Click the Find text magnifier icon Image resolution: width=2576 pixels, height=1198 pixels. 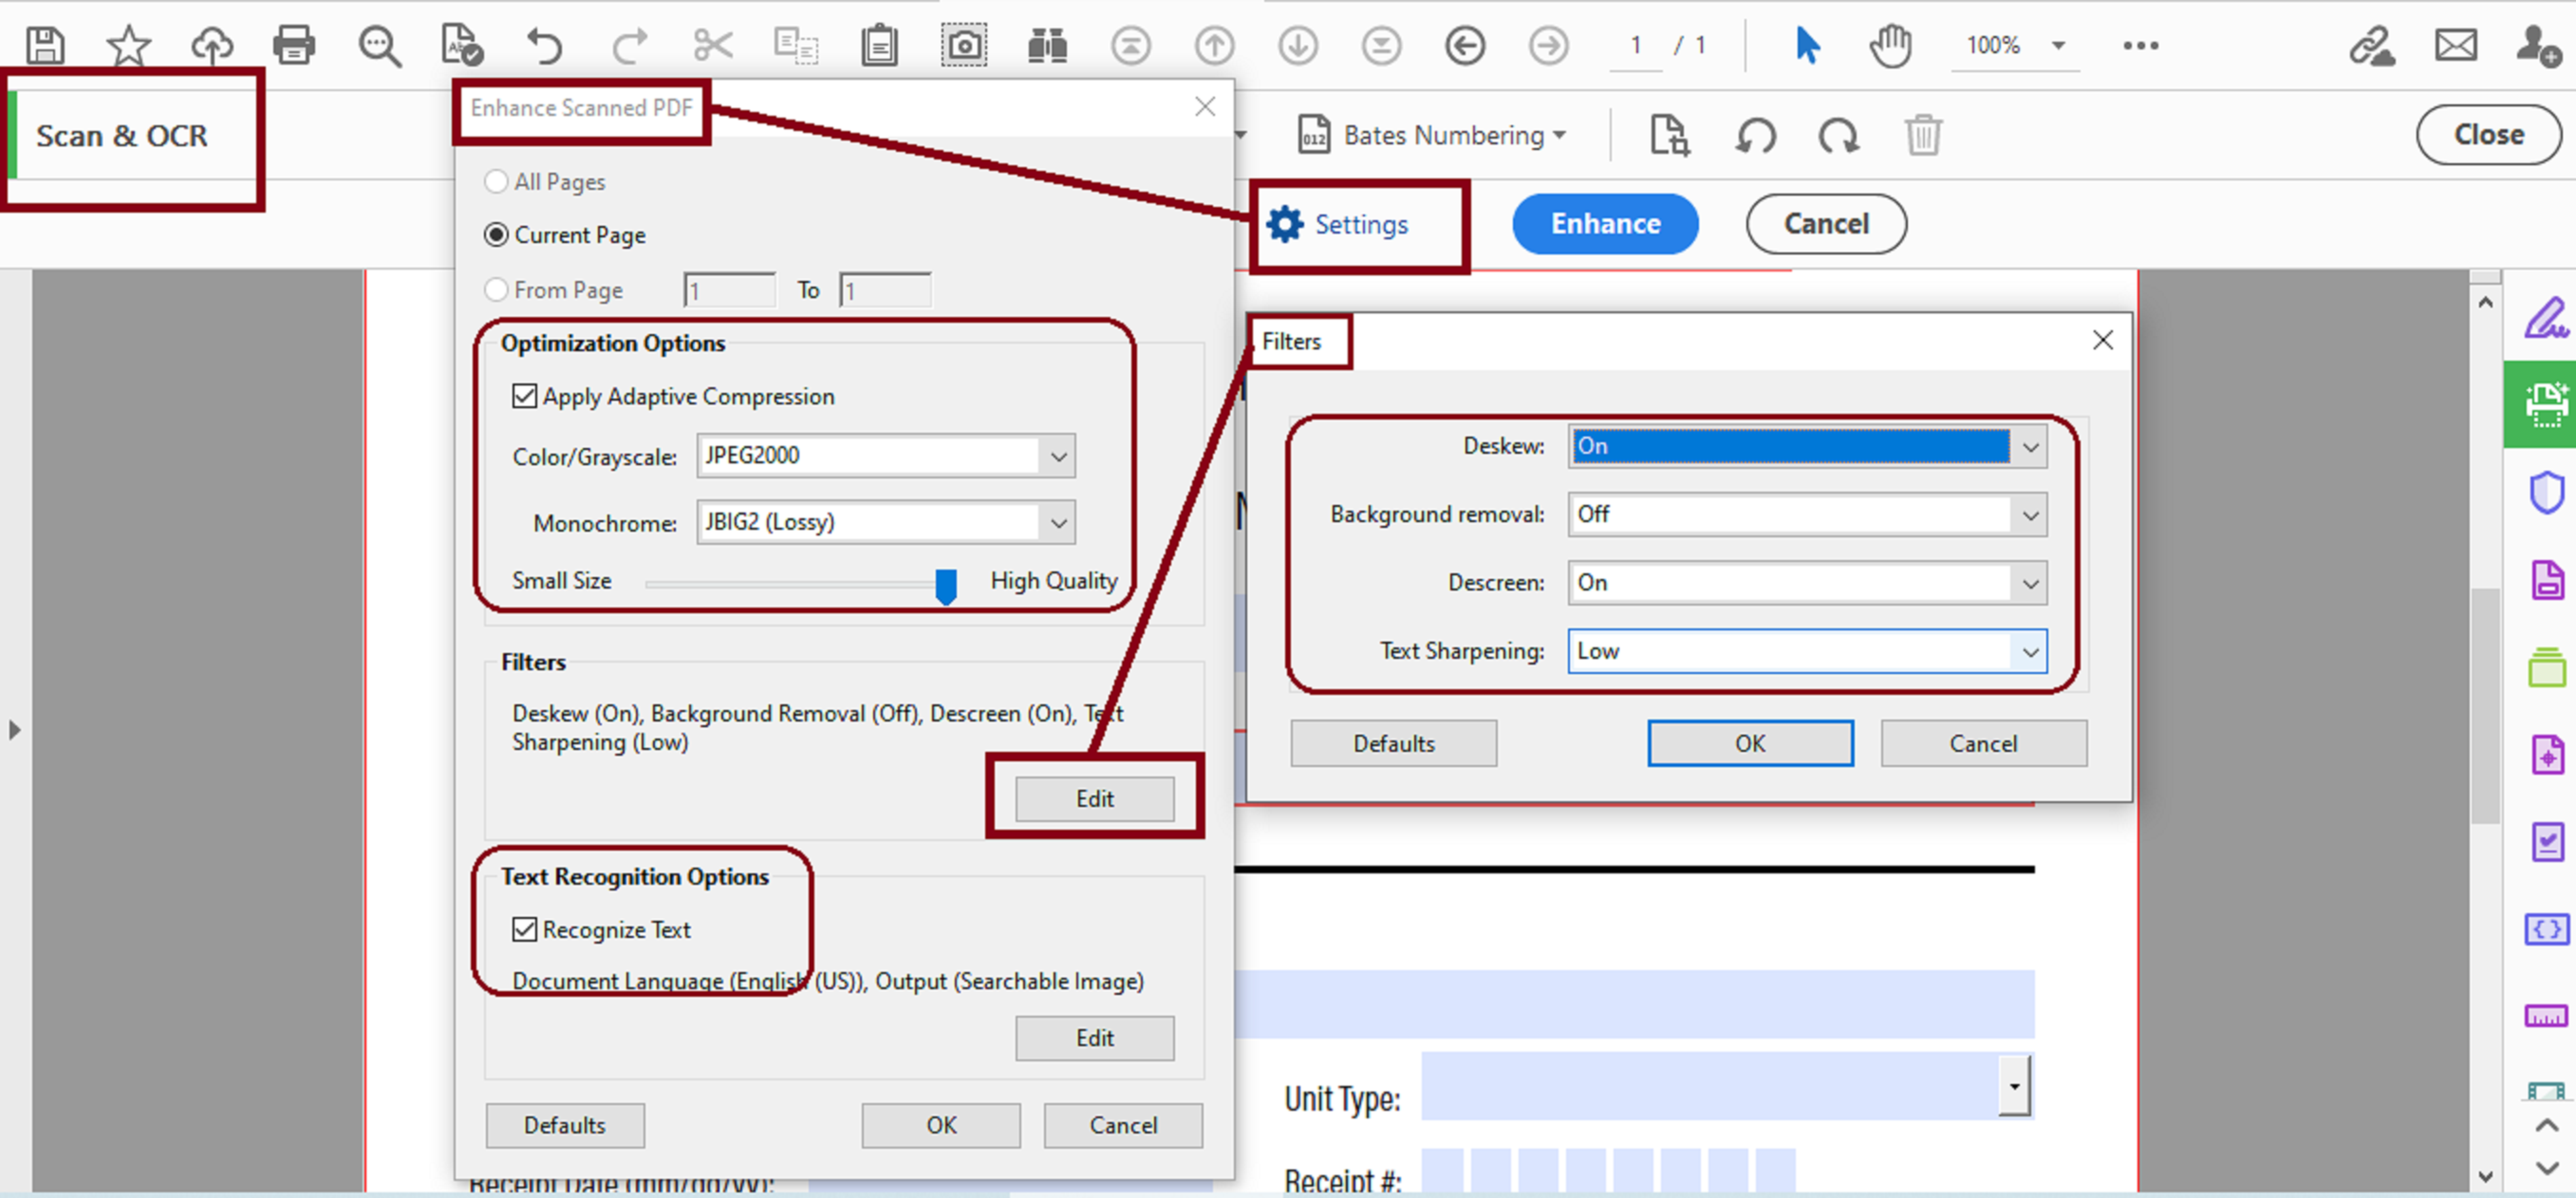tap(380, 46)
